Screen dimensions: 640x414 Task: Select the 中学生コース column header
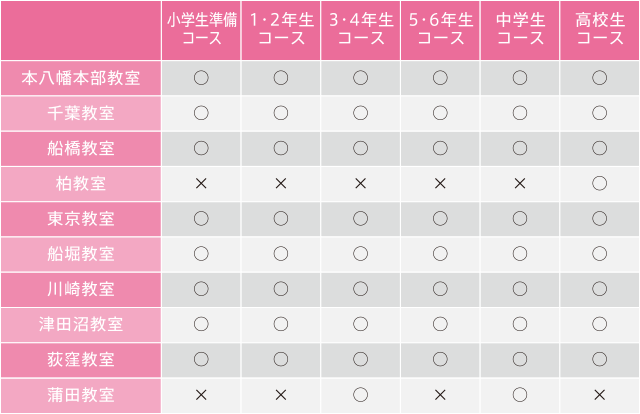[520, 30]
